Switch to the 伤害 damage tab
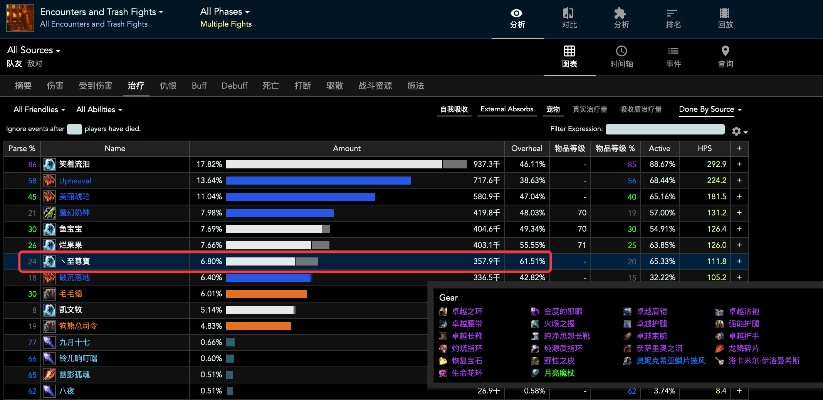This screenshot has width=823, height=400. (54, 86)
